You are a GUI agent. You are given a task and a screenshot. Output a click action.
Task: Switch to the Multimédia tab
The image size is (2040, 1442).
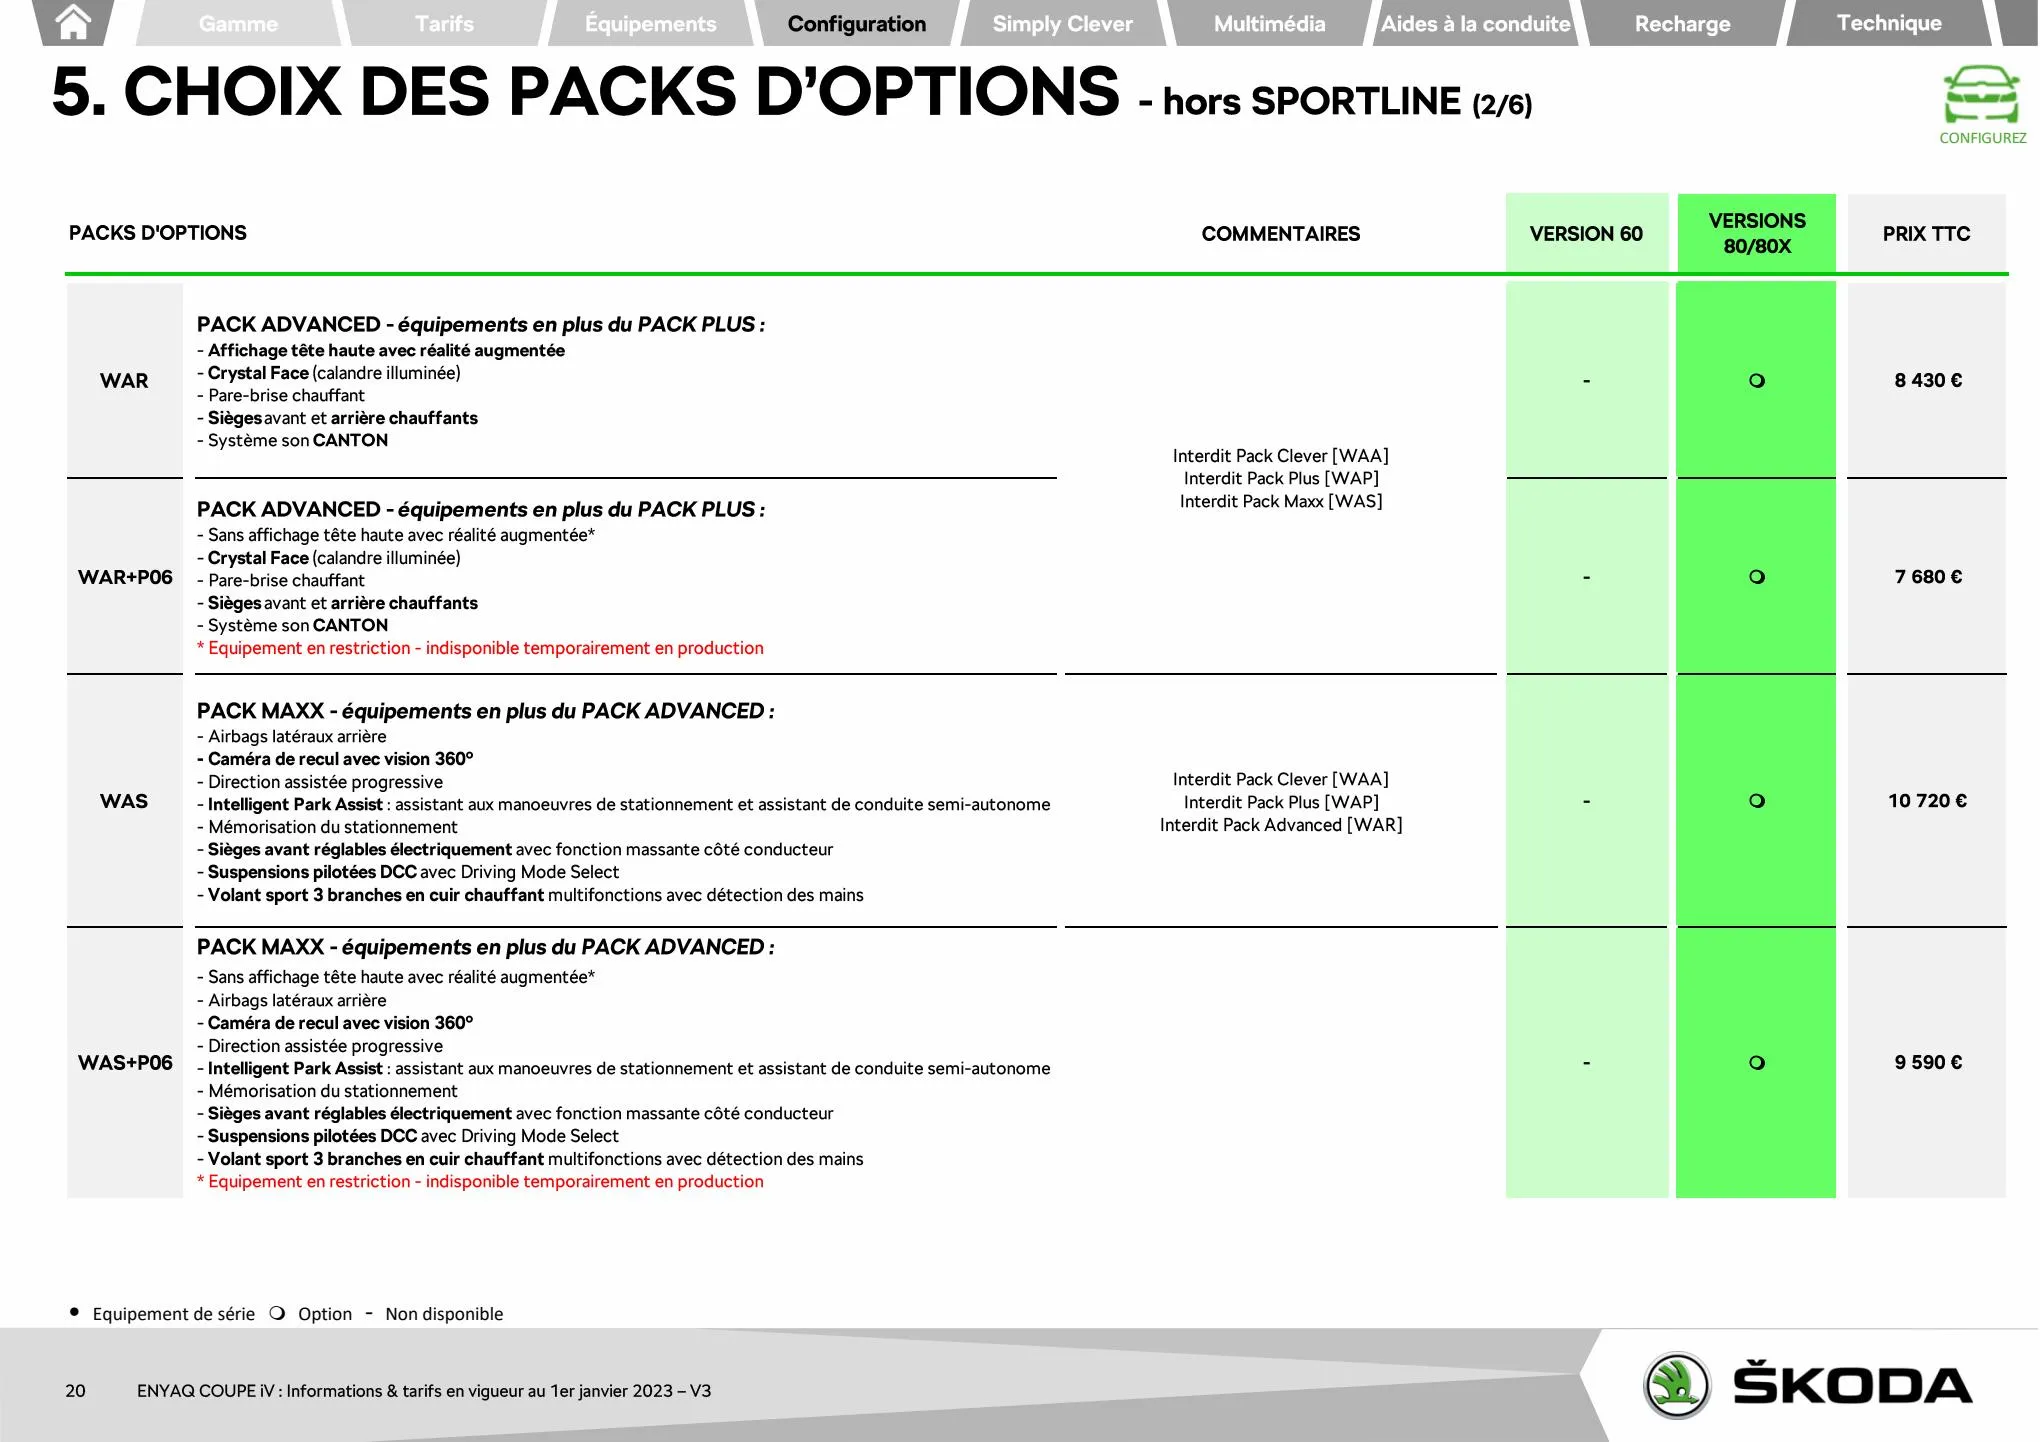click(x=1270, y=23)
